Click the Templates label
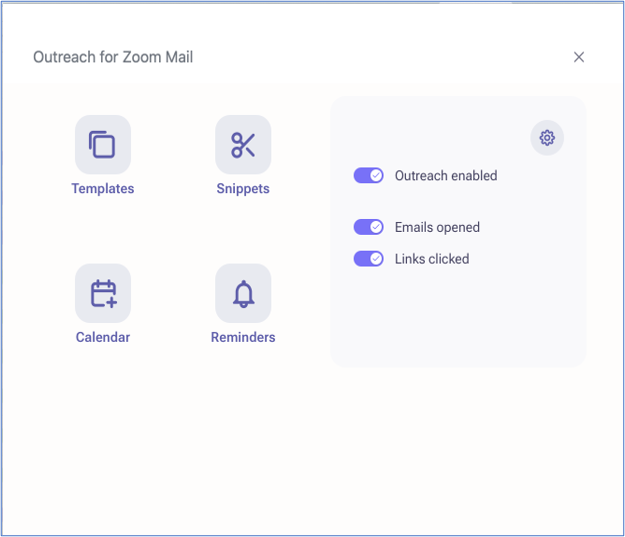 click(x=103, y=189)
